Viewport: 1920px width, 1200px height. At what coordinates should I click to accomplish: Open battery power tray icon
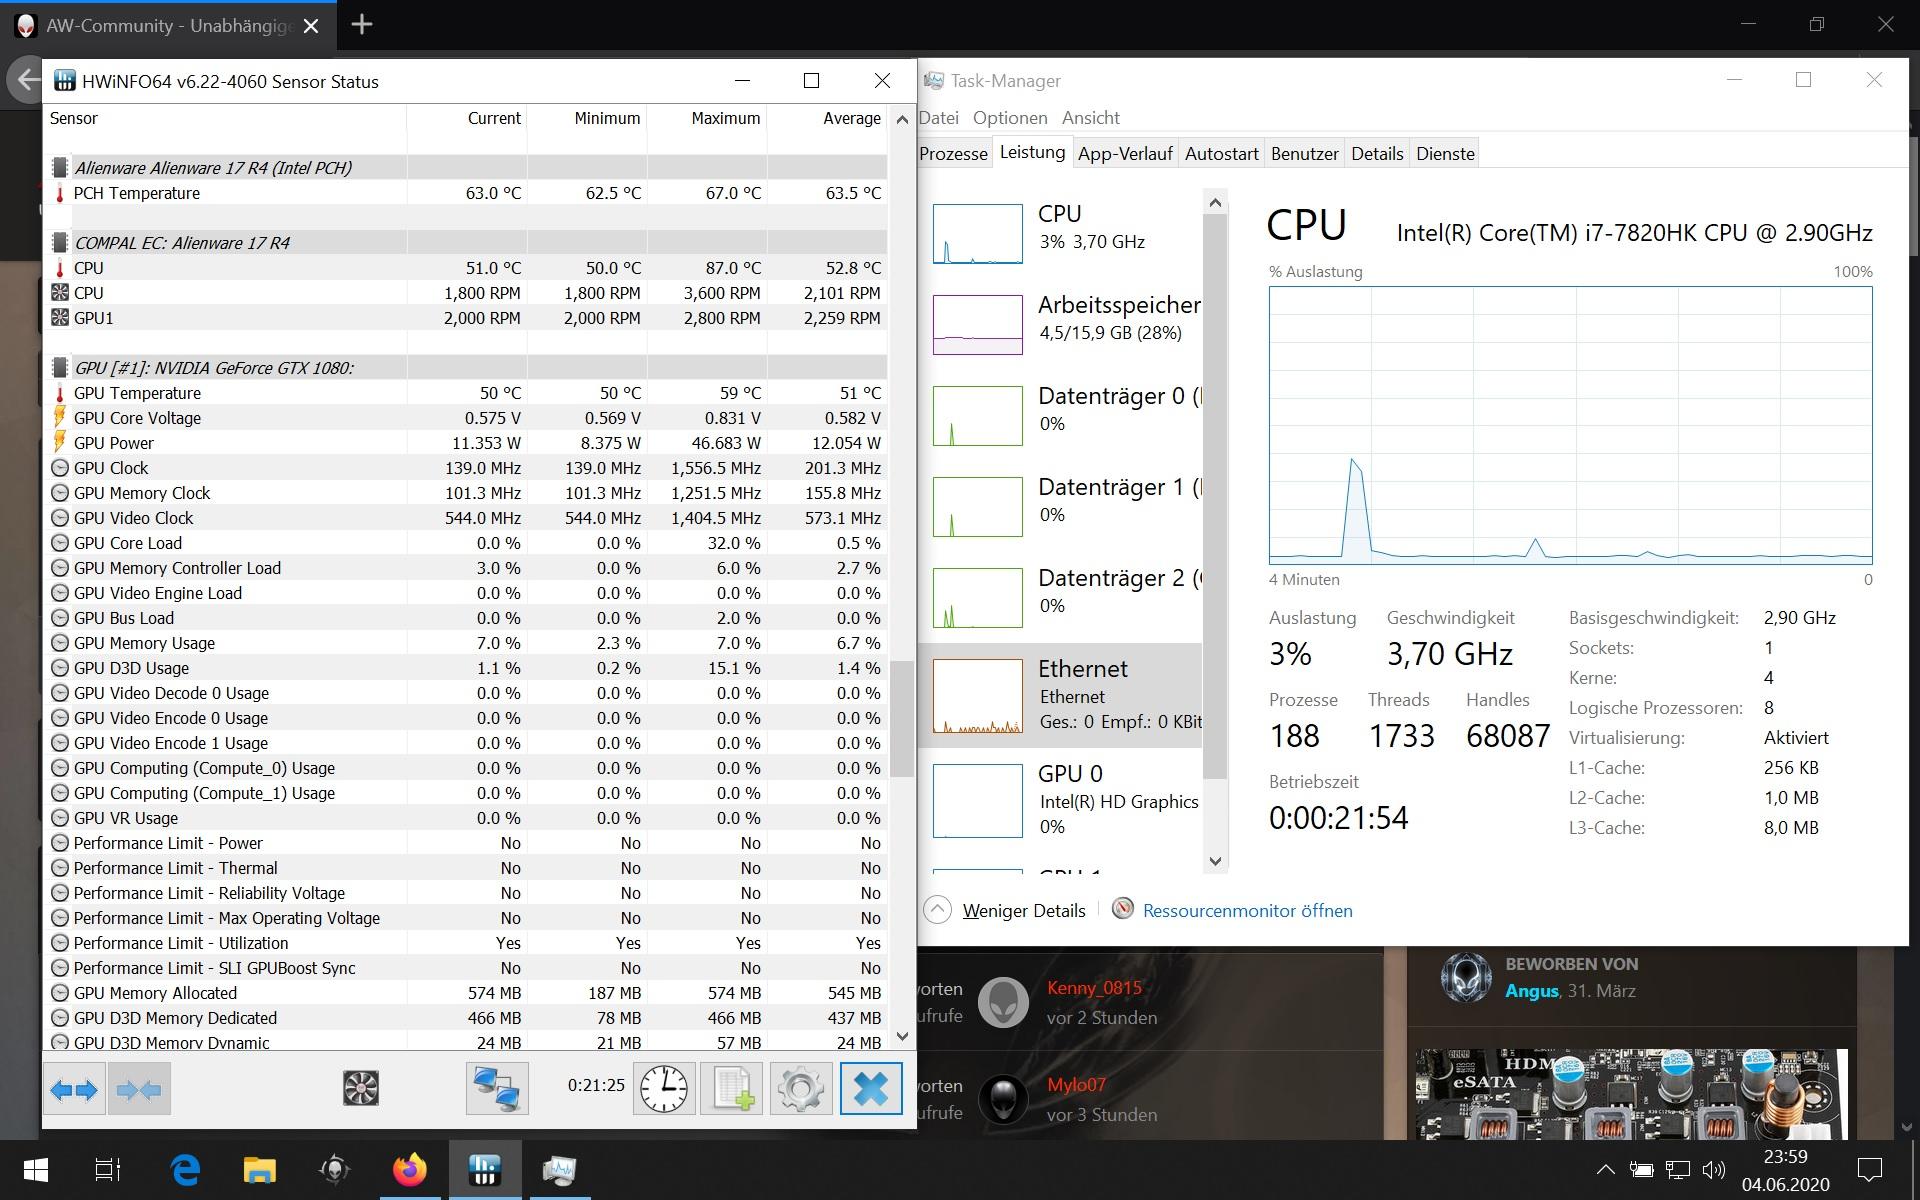1641,1170
